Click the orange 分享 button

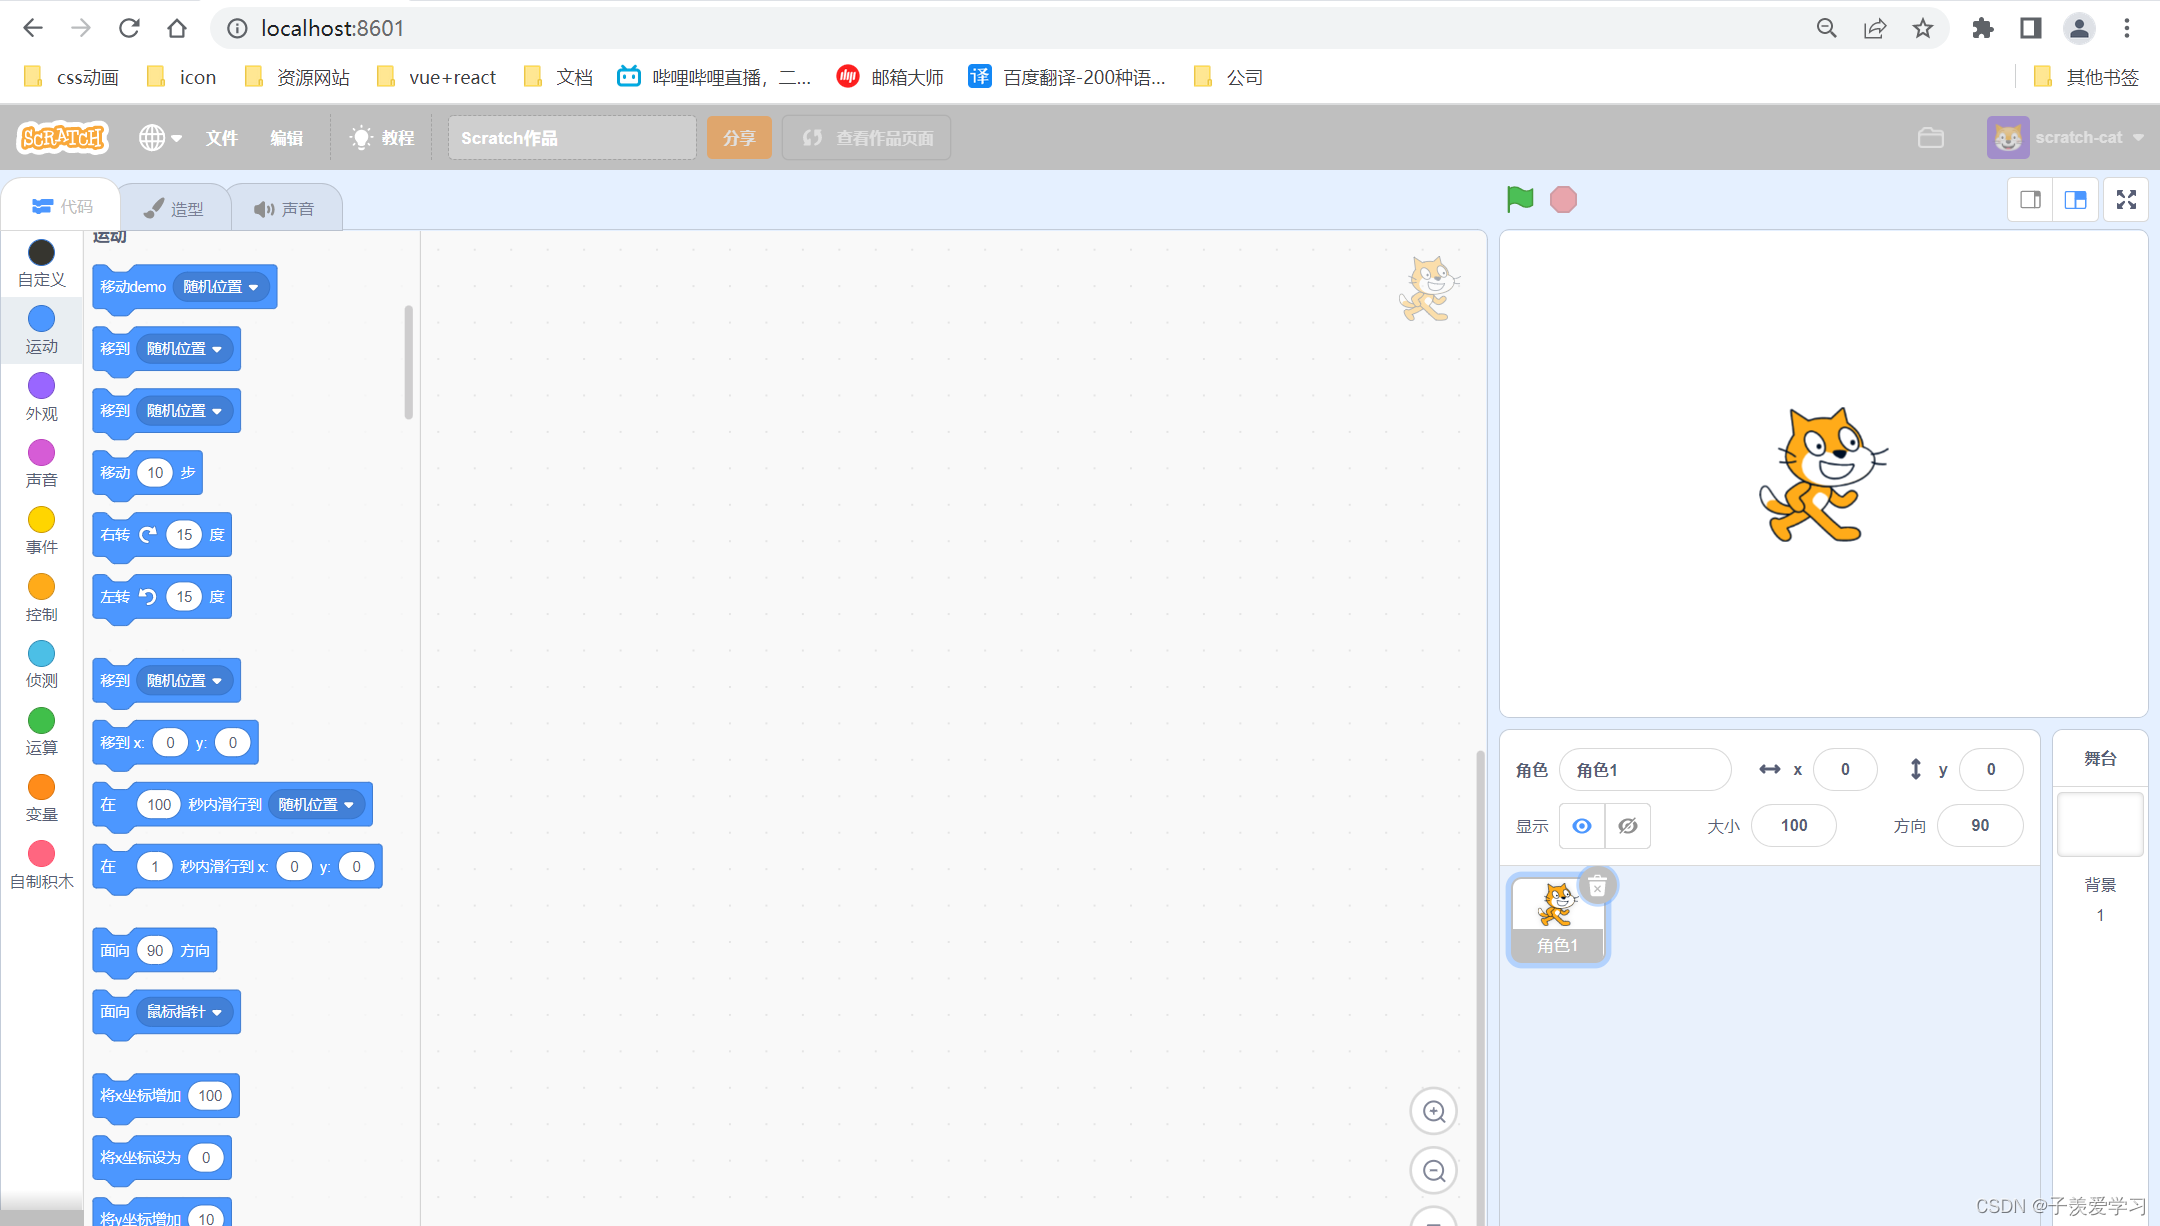(738, 138)
